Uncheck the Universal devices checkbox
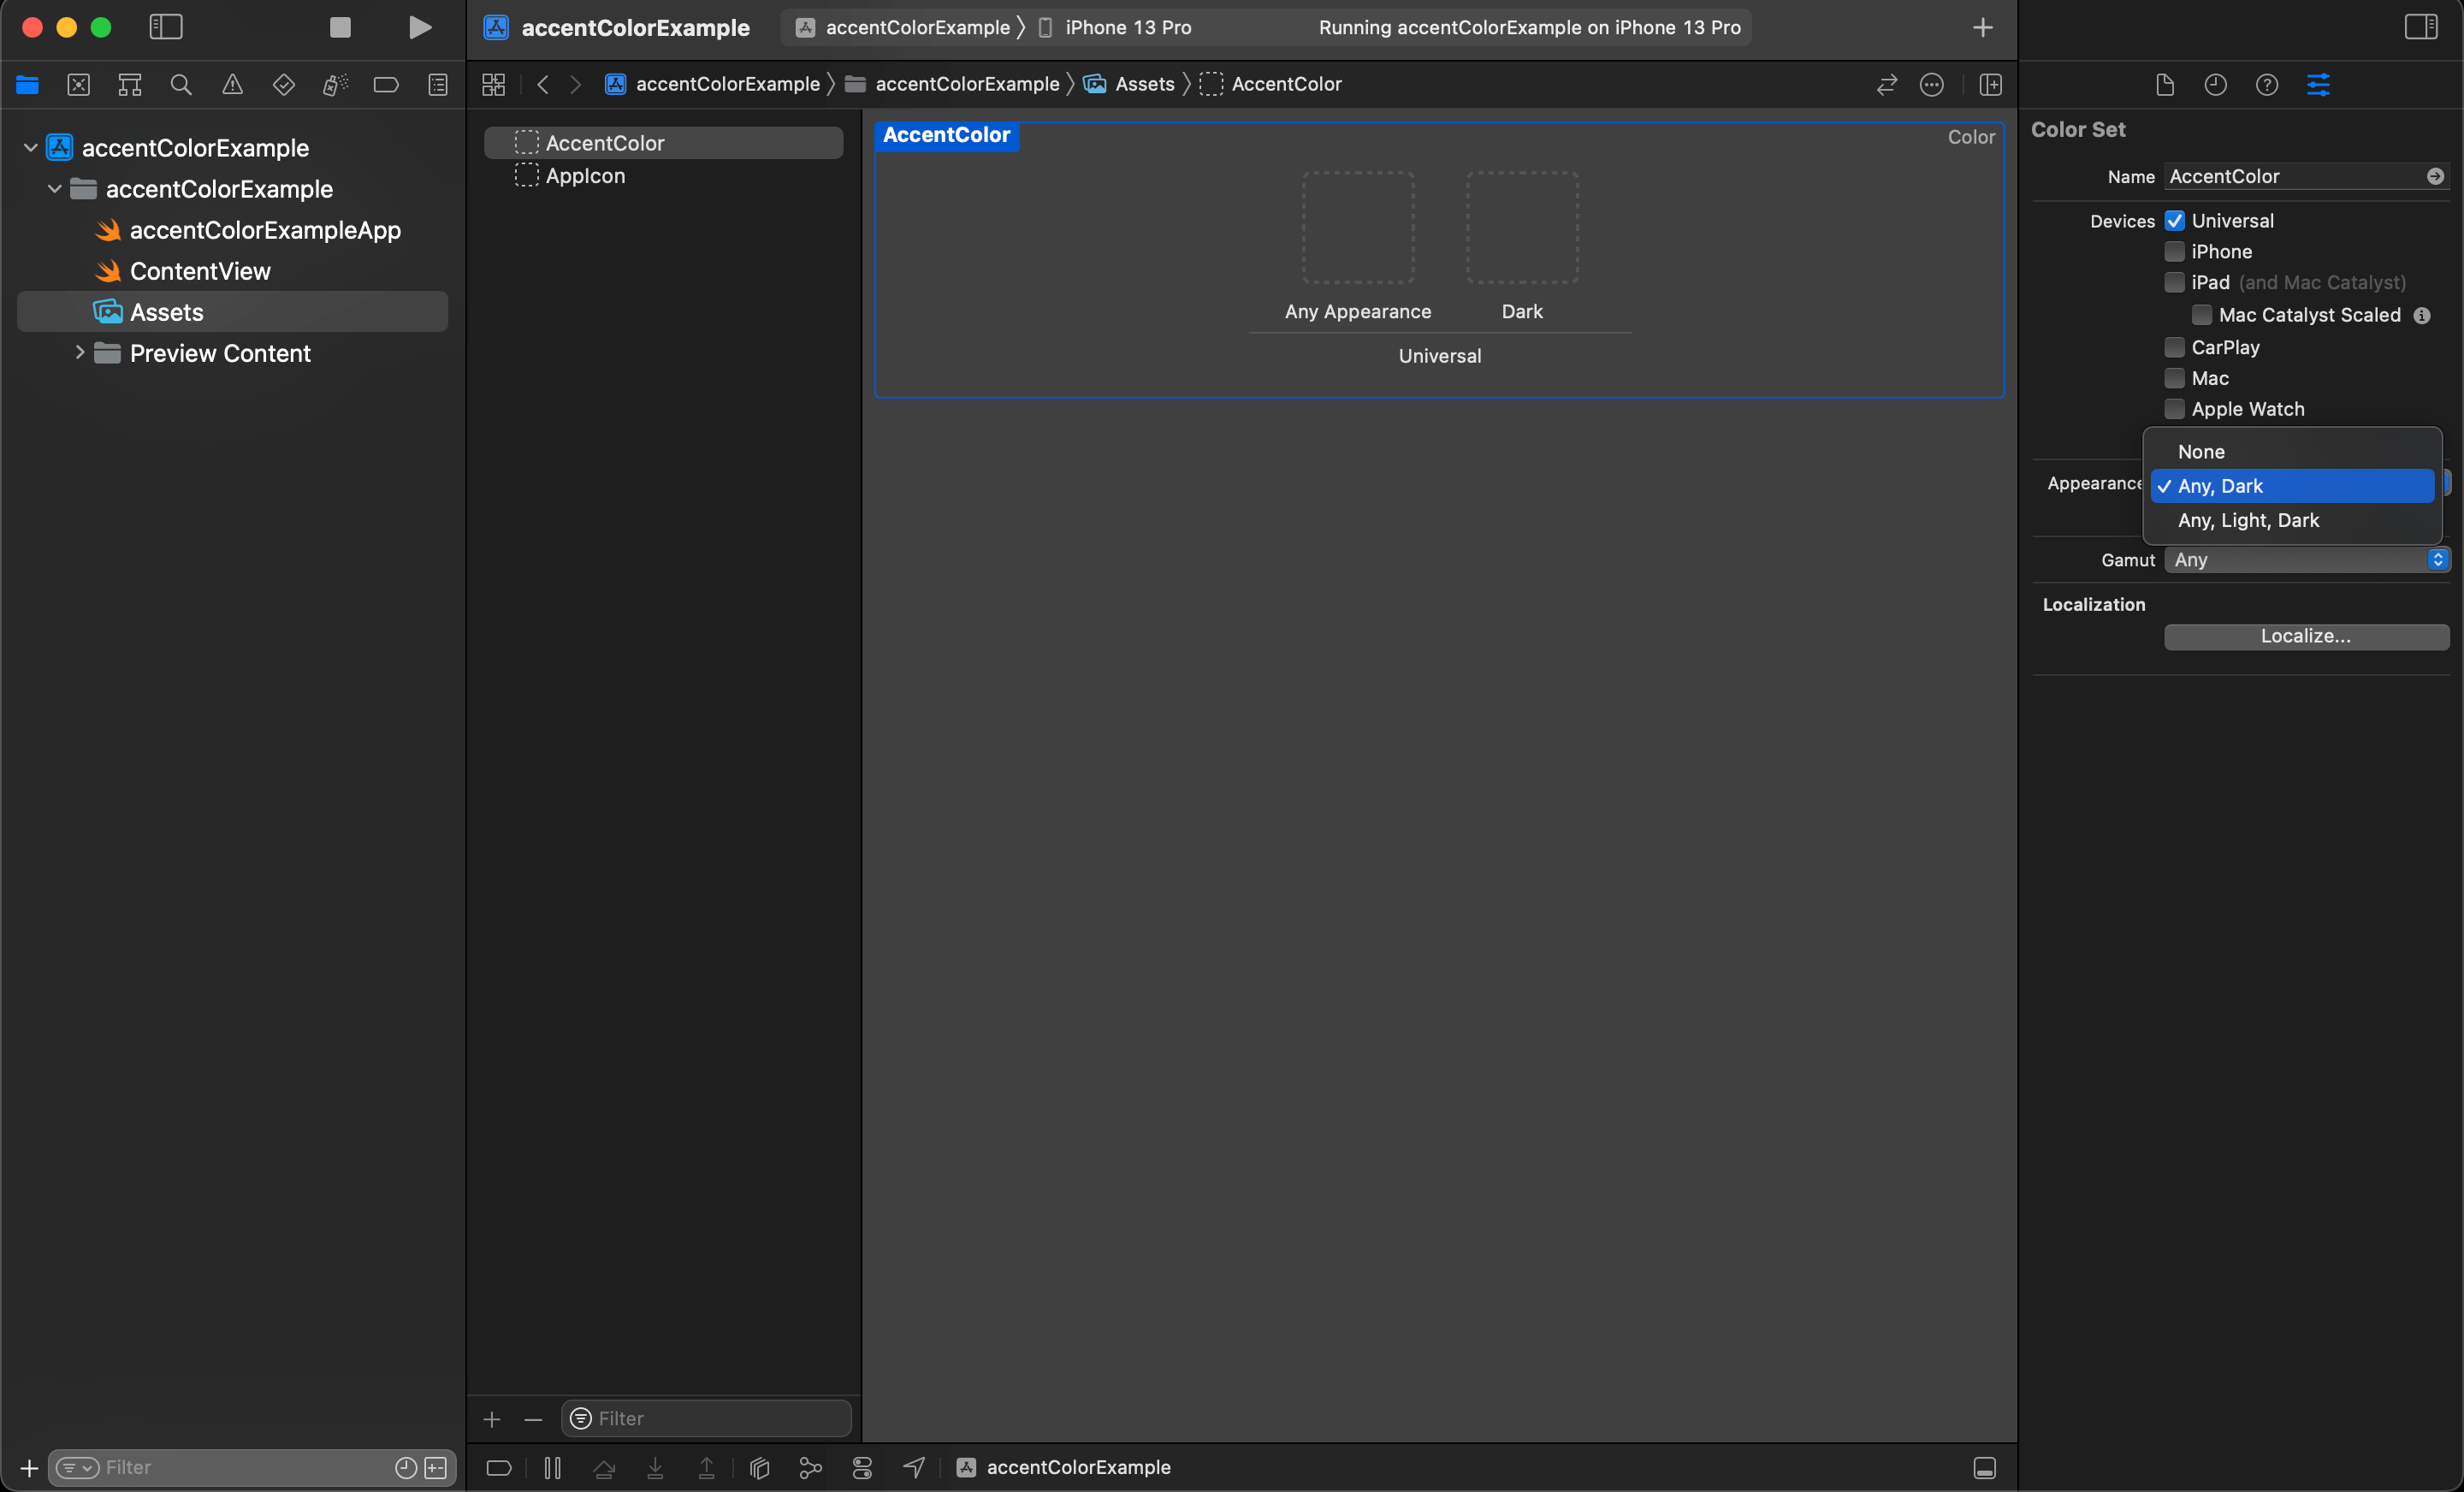The height and width of the screenshot is (1492, 2464). (x=2174, y=220)
